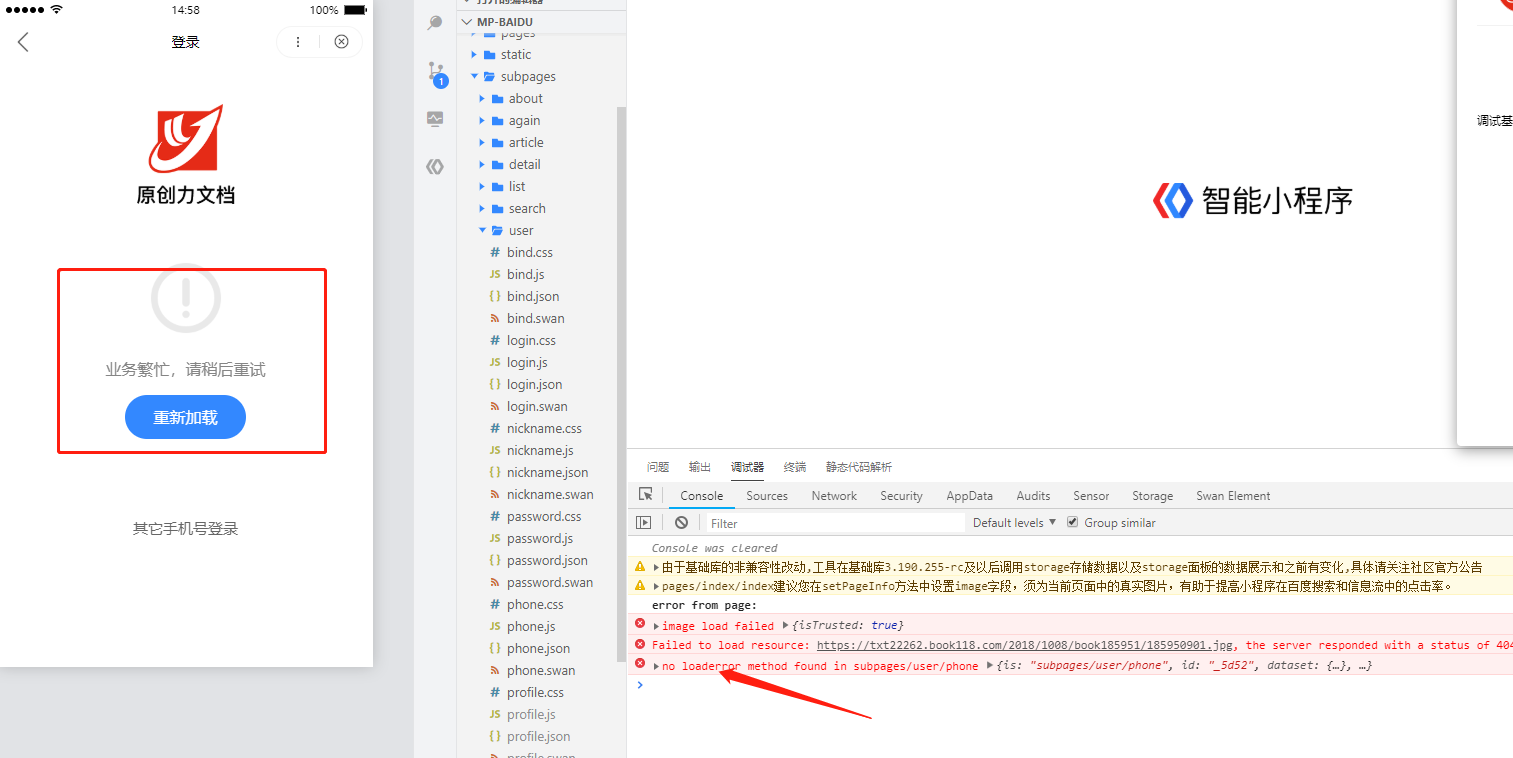The height and width of the screenshot is (758, 1513).
Task: Switch to the Network tab
Action: pos(834,496)
